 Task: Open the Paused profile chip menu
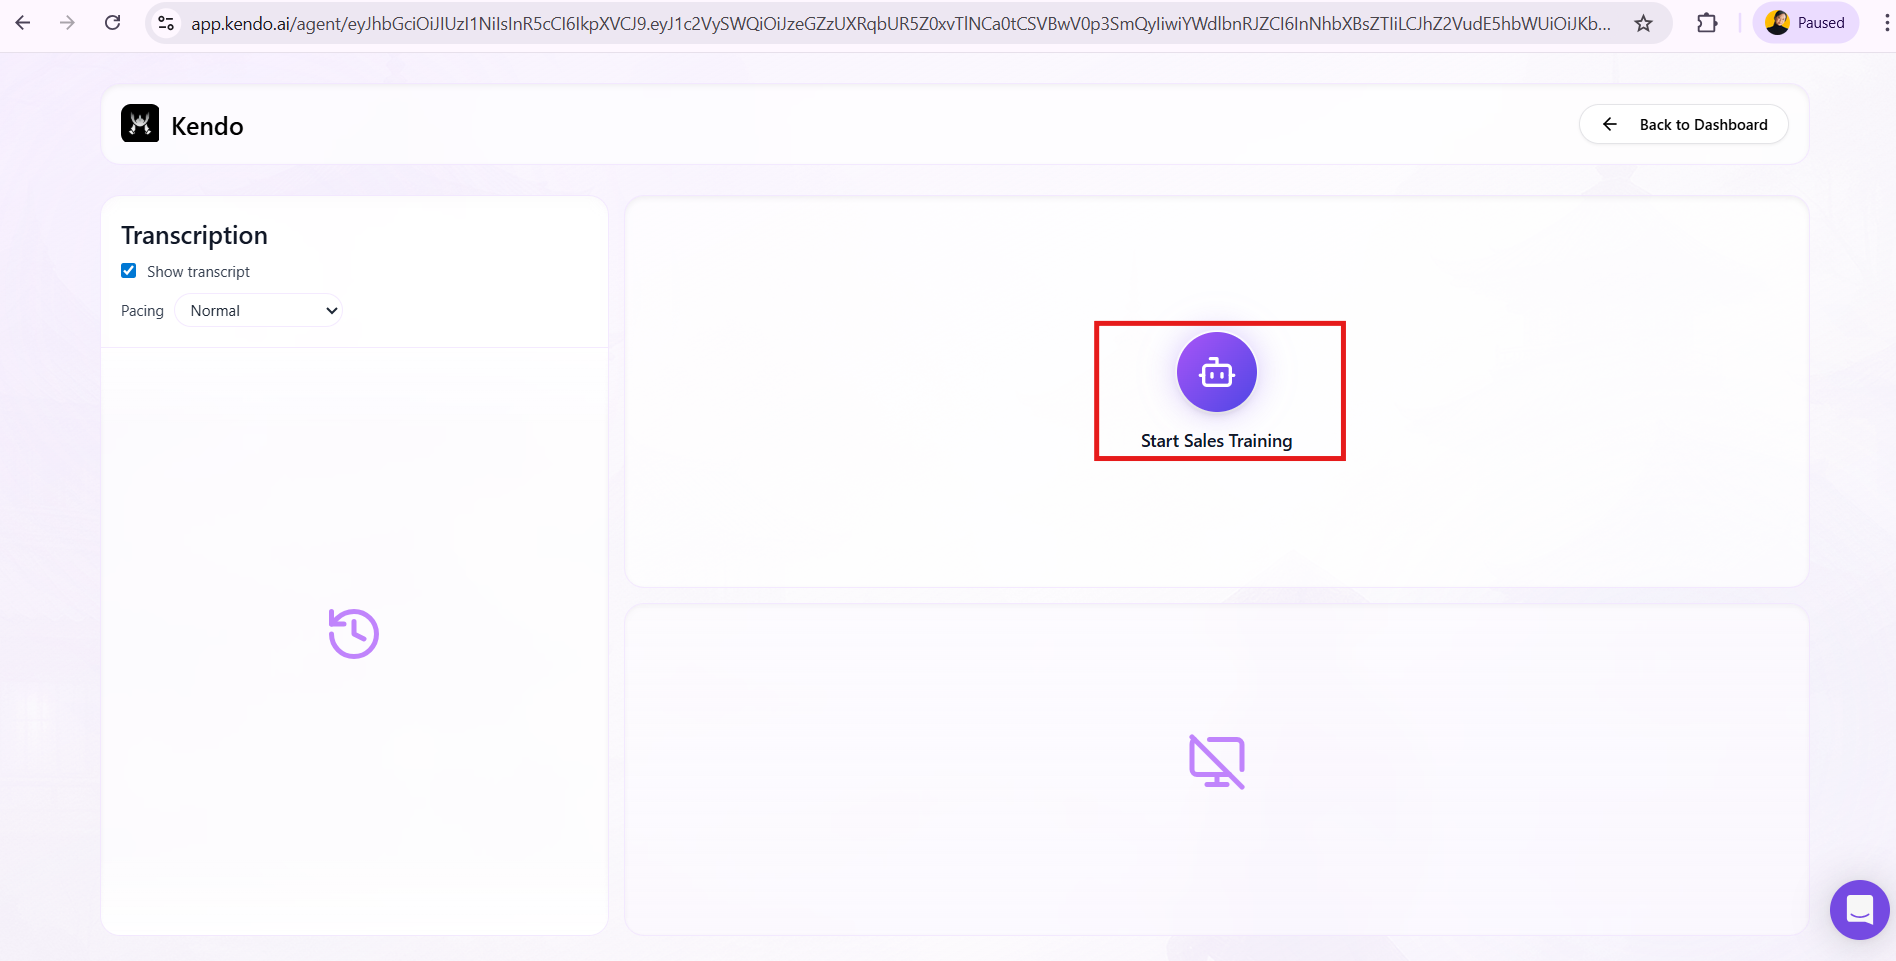[1805, 23]
